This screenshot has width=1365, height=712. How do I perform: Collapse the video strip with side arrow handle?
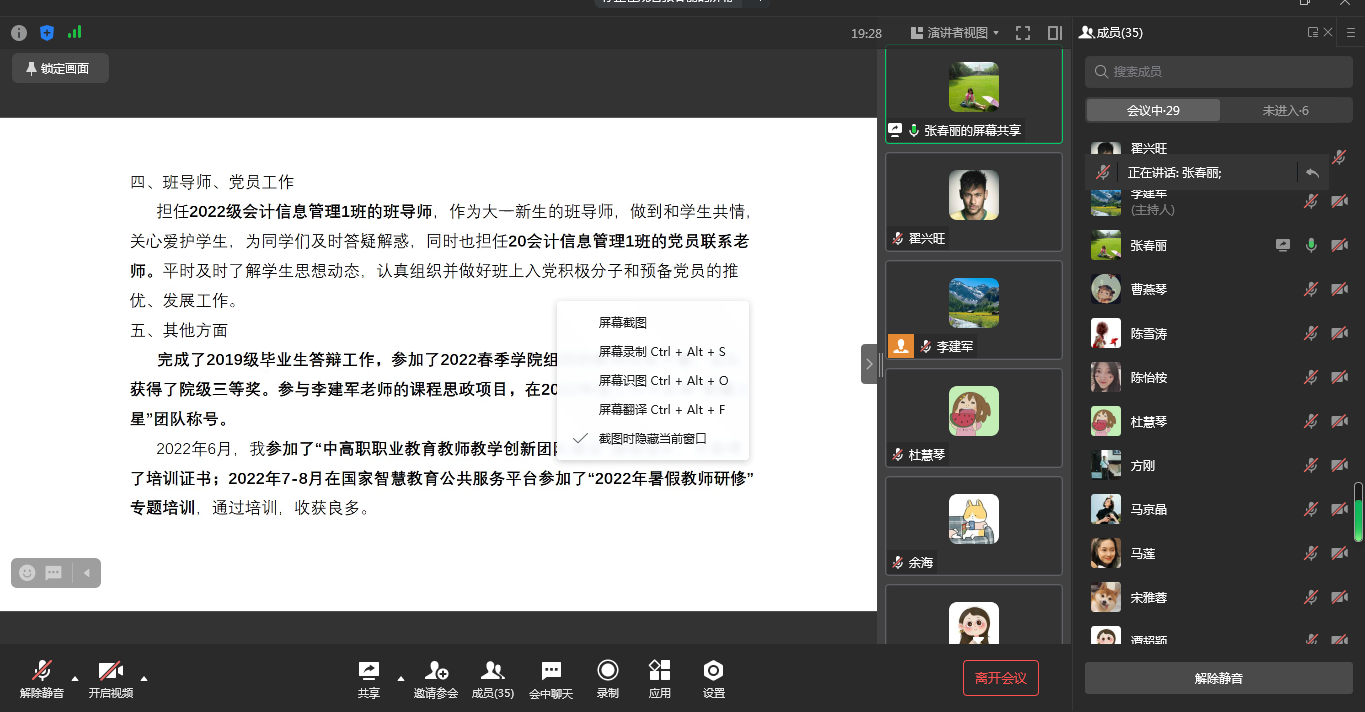coord(869,364)
